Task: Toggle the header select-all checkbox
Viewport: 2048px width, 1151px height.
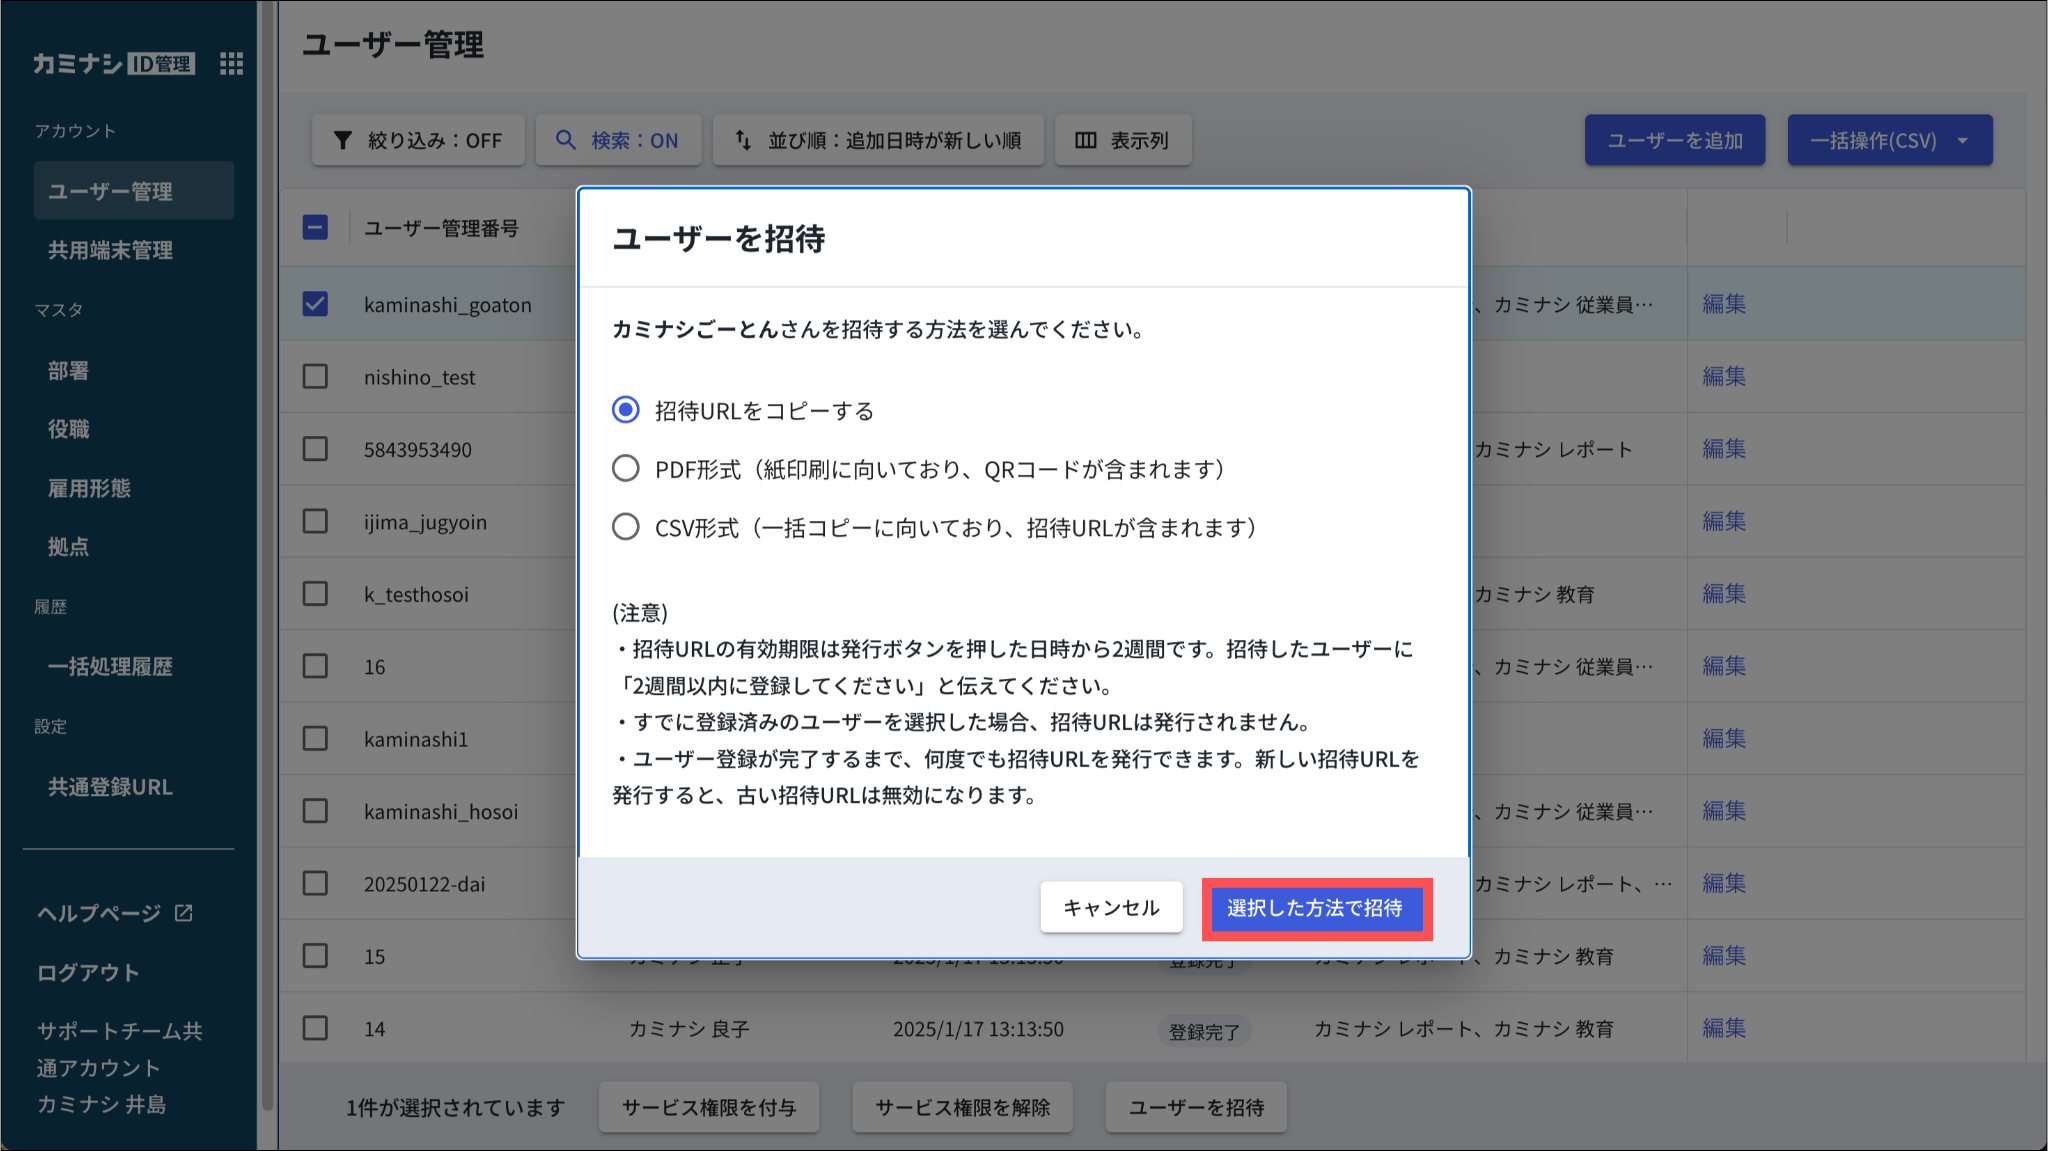Action: pyautogui.click(x=315, y=228)
